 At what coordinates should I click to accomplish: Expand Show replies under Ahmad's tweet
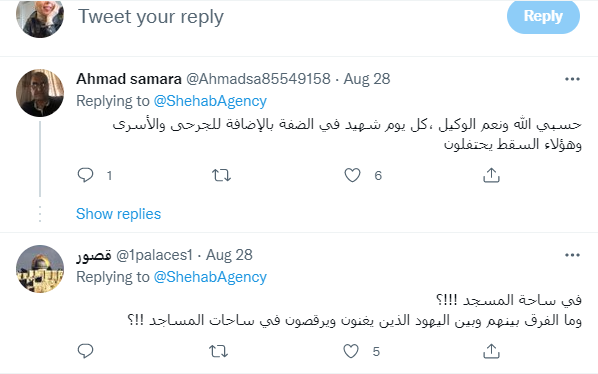coord(119,214)
